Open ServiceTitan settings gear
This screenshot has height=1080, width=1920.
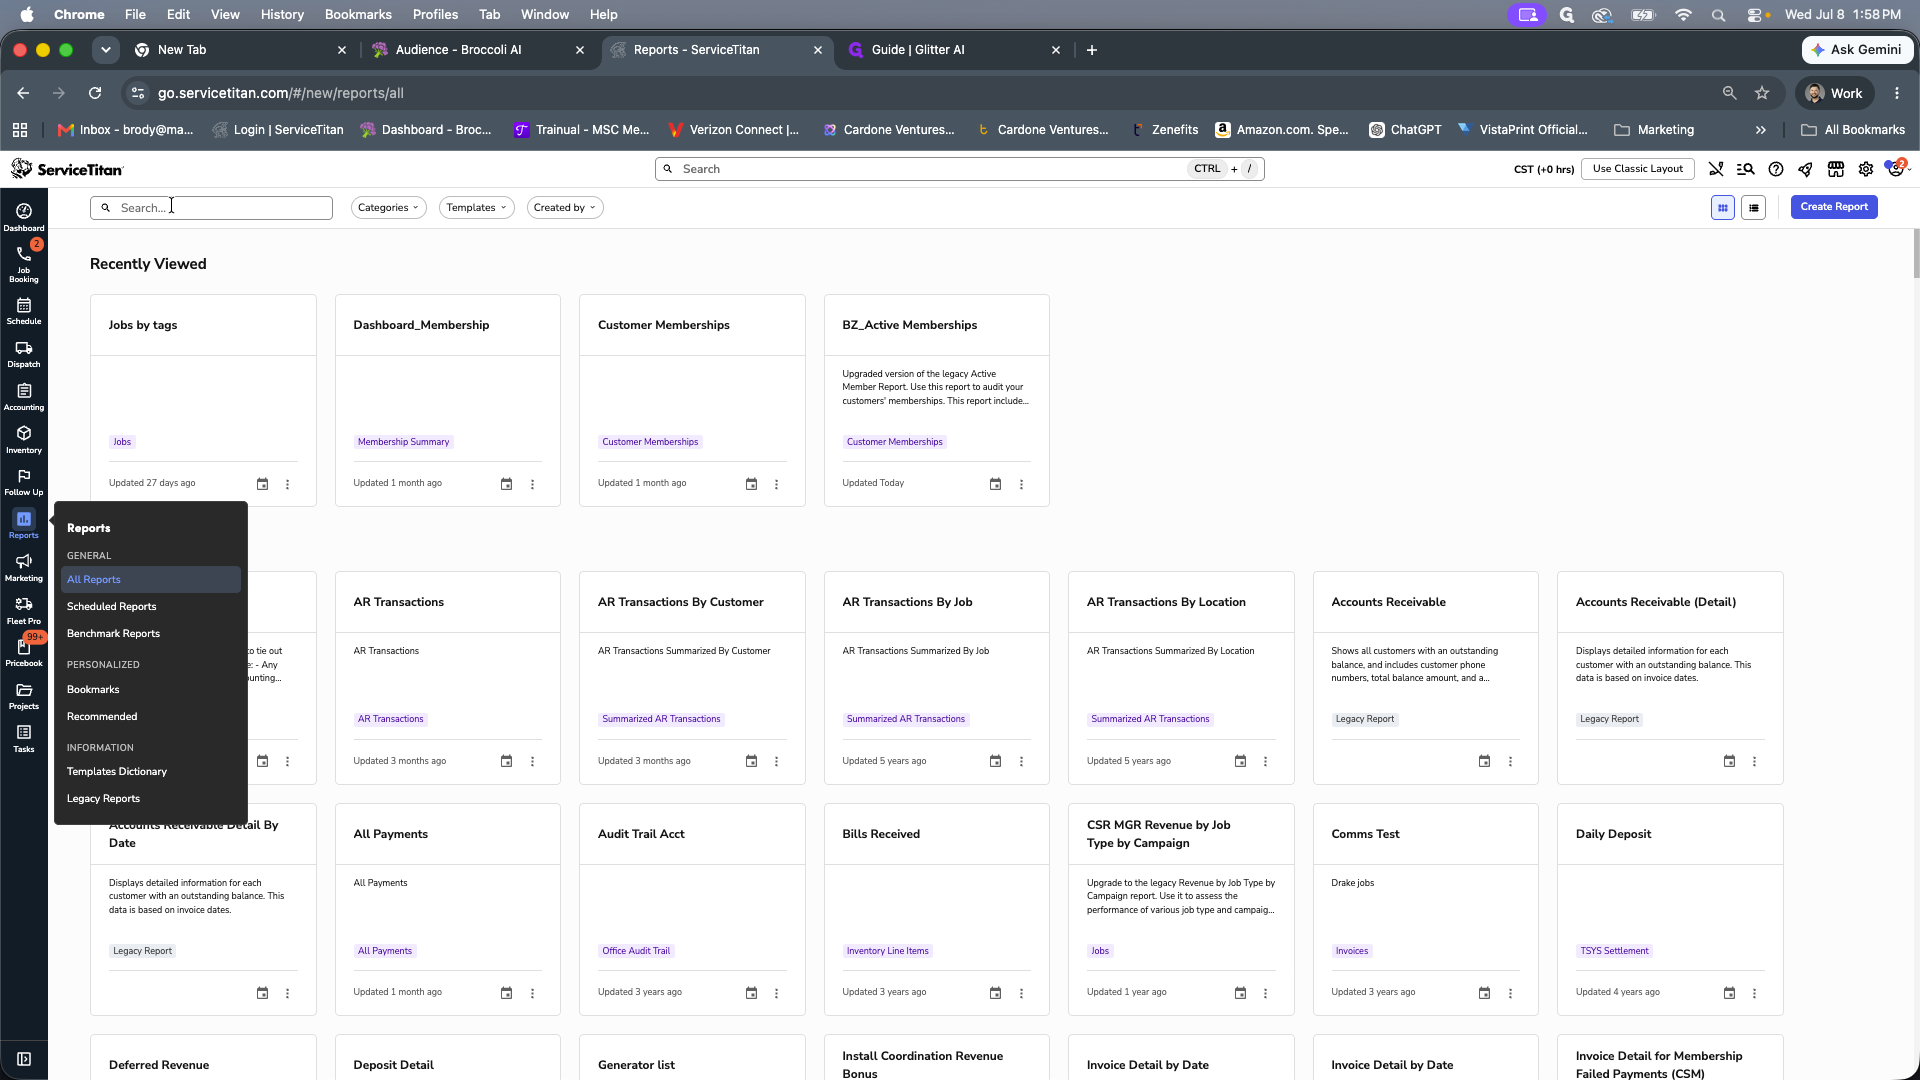(1865, 169)
